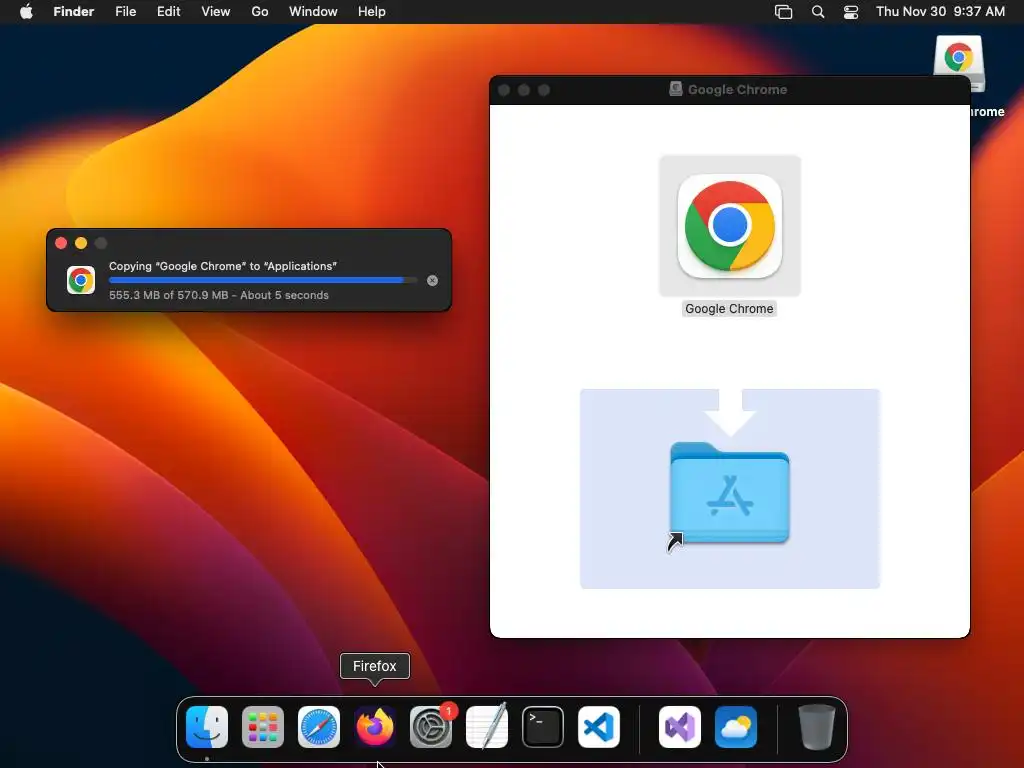Image resolution: width=1024 pixels, height=768 pixels.
Task: Open System Settings in the Dock
Action: click(x=431, y=727)
